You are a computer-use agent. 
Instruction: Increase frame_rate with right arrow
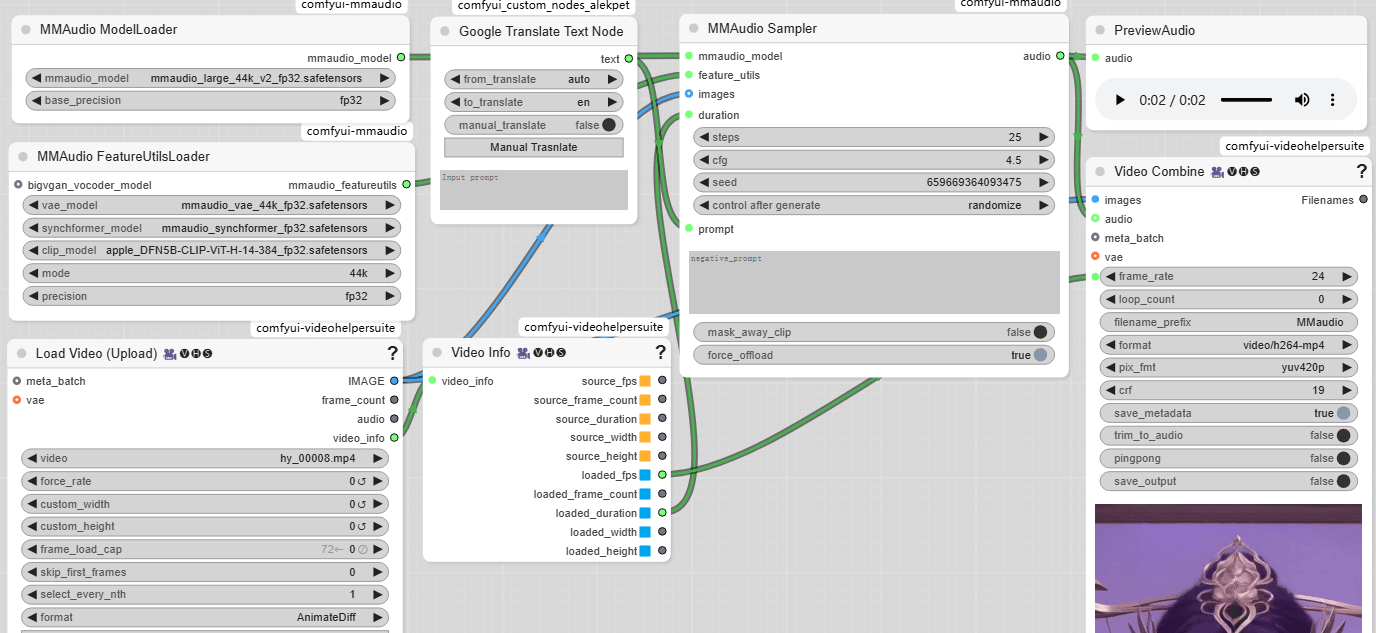pos(1347,276)
